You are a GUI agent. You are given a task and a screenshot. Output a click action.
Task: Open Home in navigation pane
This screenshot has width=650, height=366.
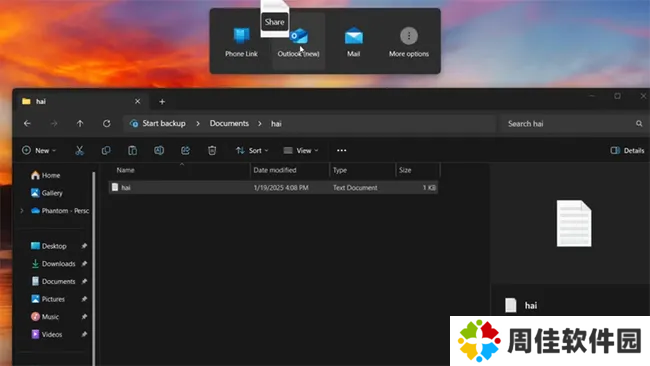pos(46,175)
